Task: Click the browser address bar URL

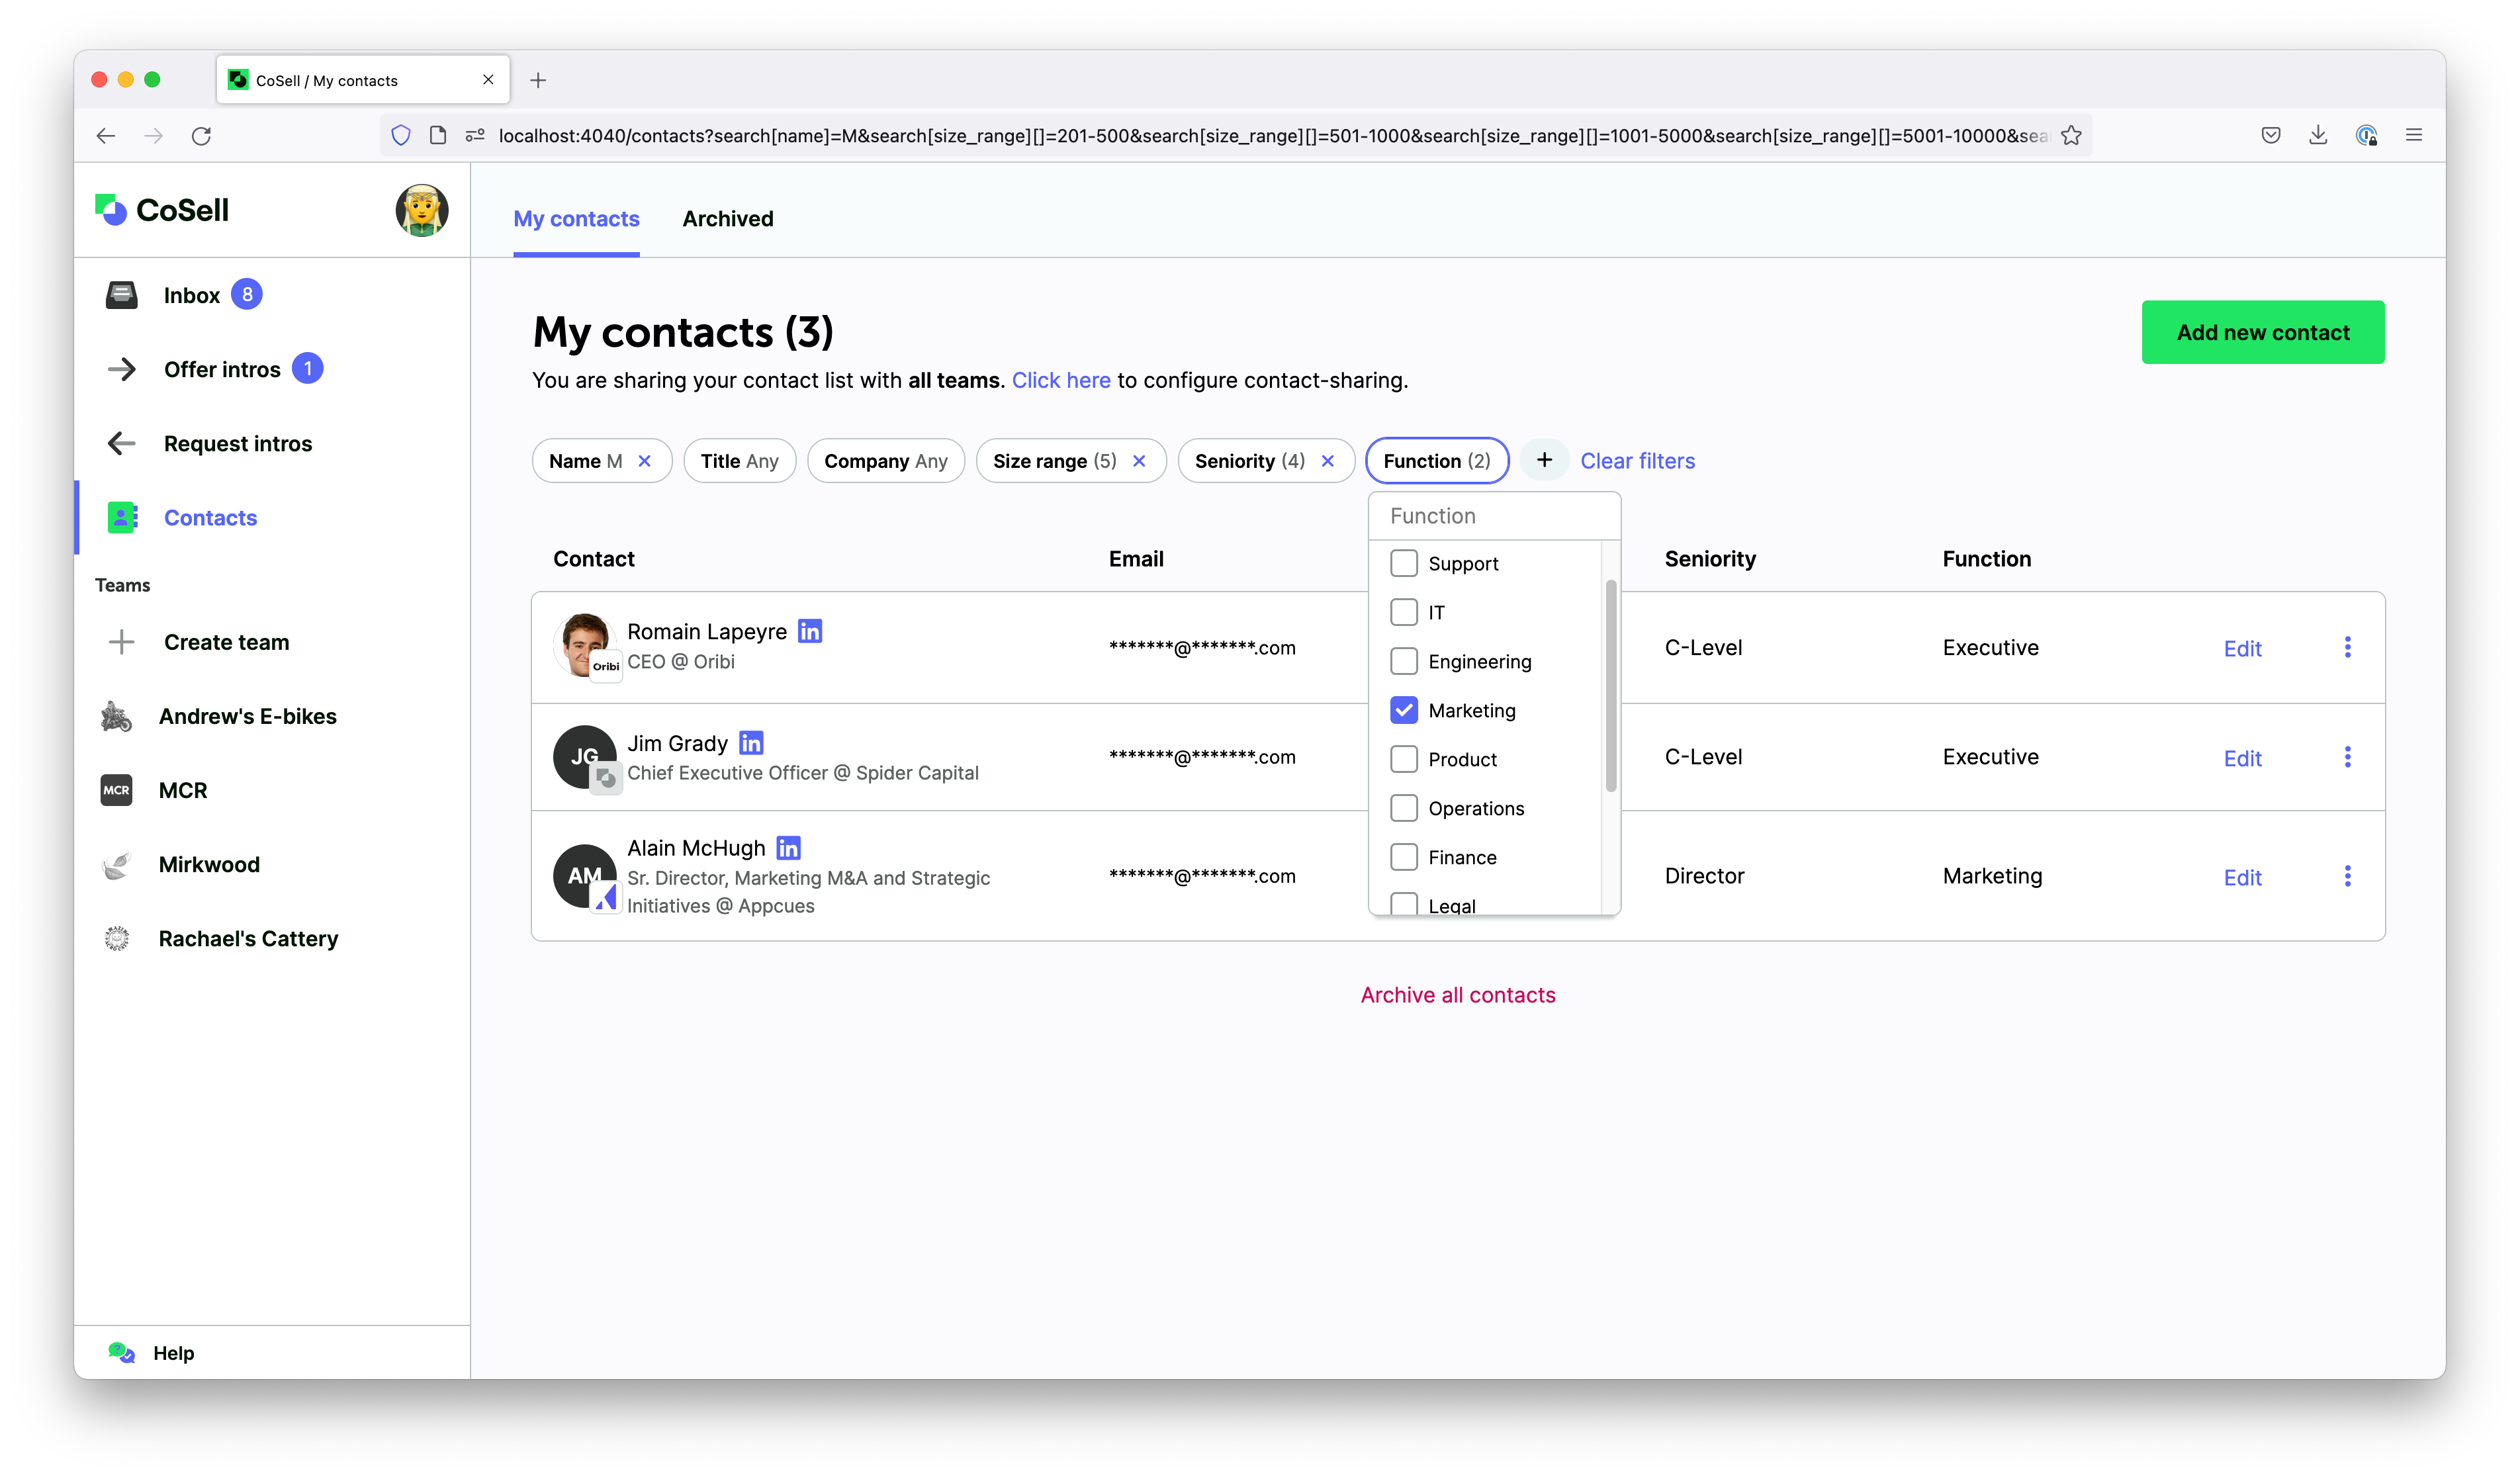Action: coord(1272,136)
